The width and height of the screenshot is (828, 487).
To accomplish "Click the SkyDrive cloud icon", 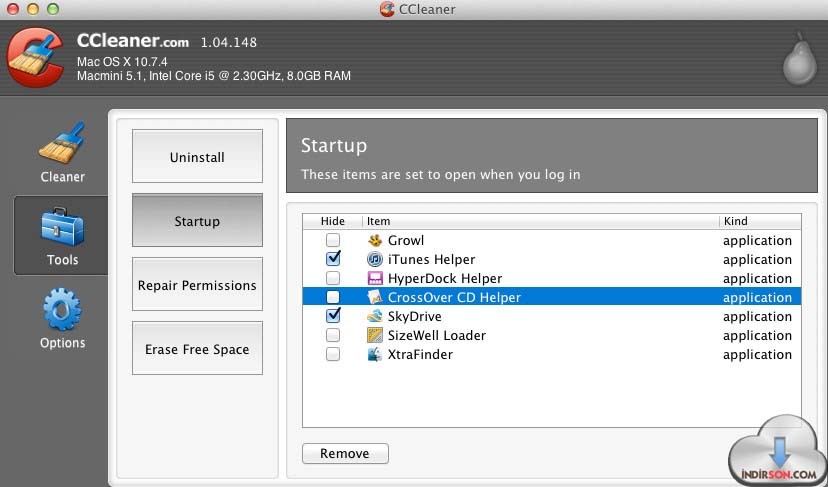I will pyautogui.click(x=374, y=316).
